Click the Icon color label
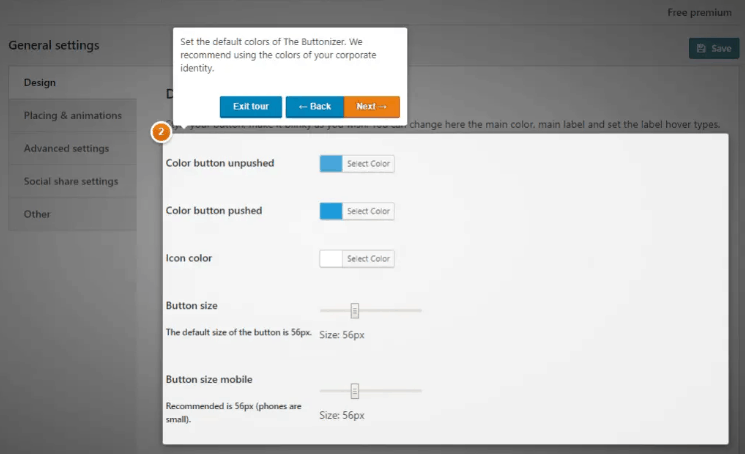 (x=189, y=258)
